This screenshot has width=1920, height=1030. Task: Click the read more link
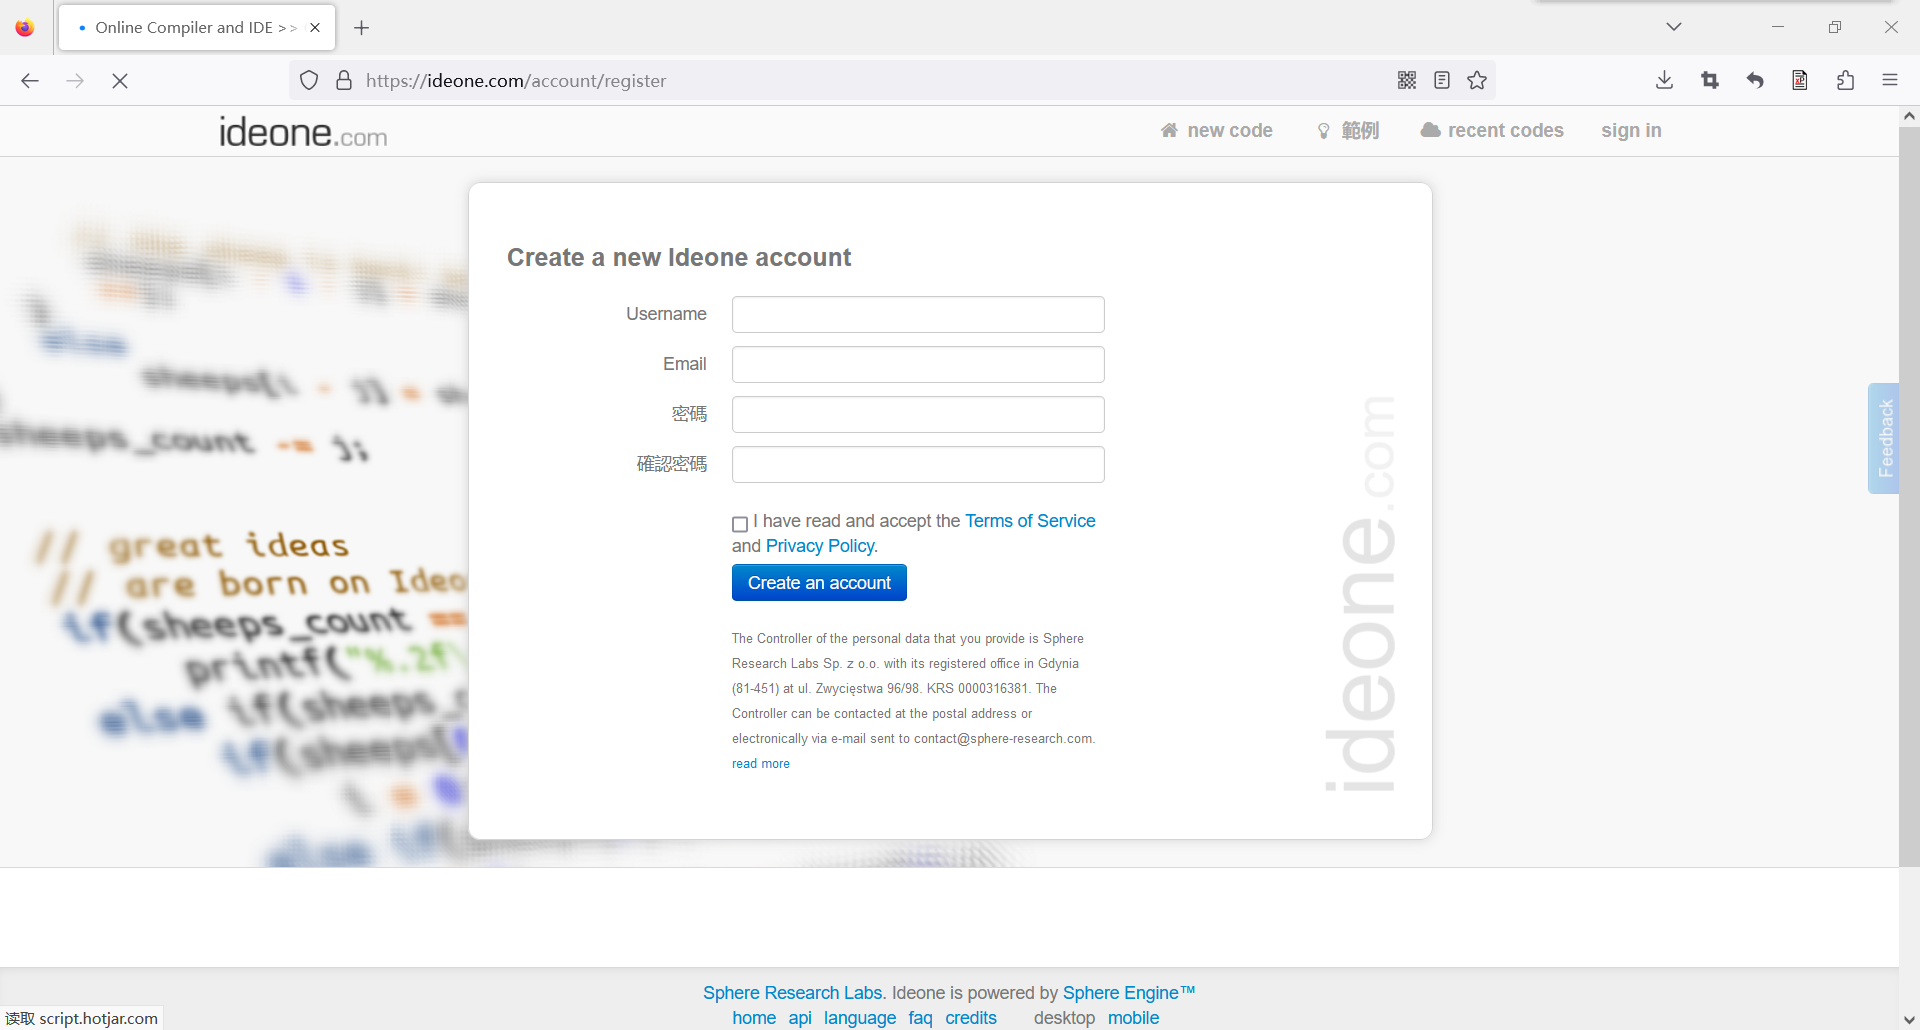tap(761, 764)
